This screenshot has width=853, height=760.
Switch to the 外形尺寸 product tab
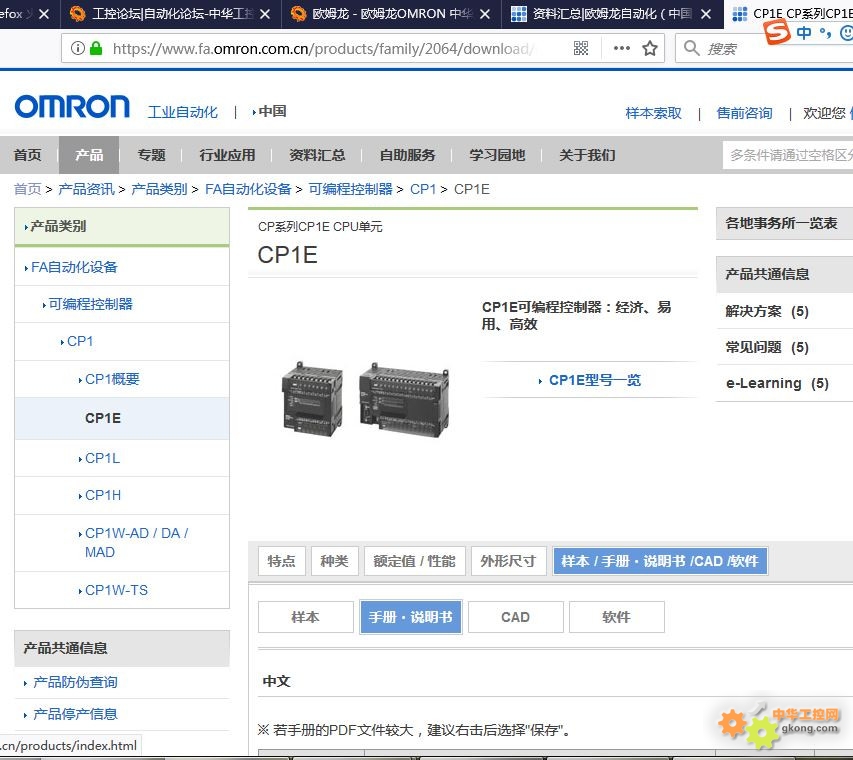click(x=509, y=561)
